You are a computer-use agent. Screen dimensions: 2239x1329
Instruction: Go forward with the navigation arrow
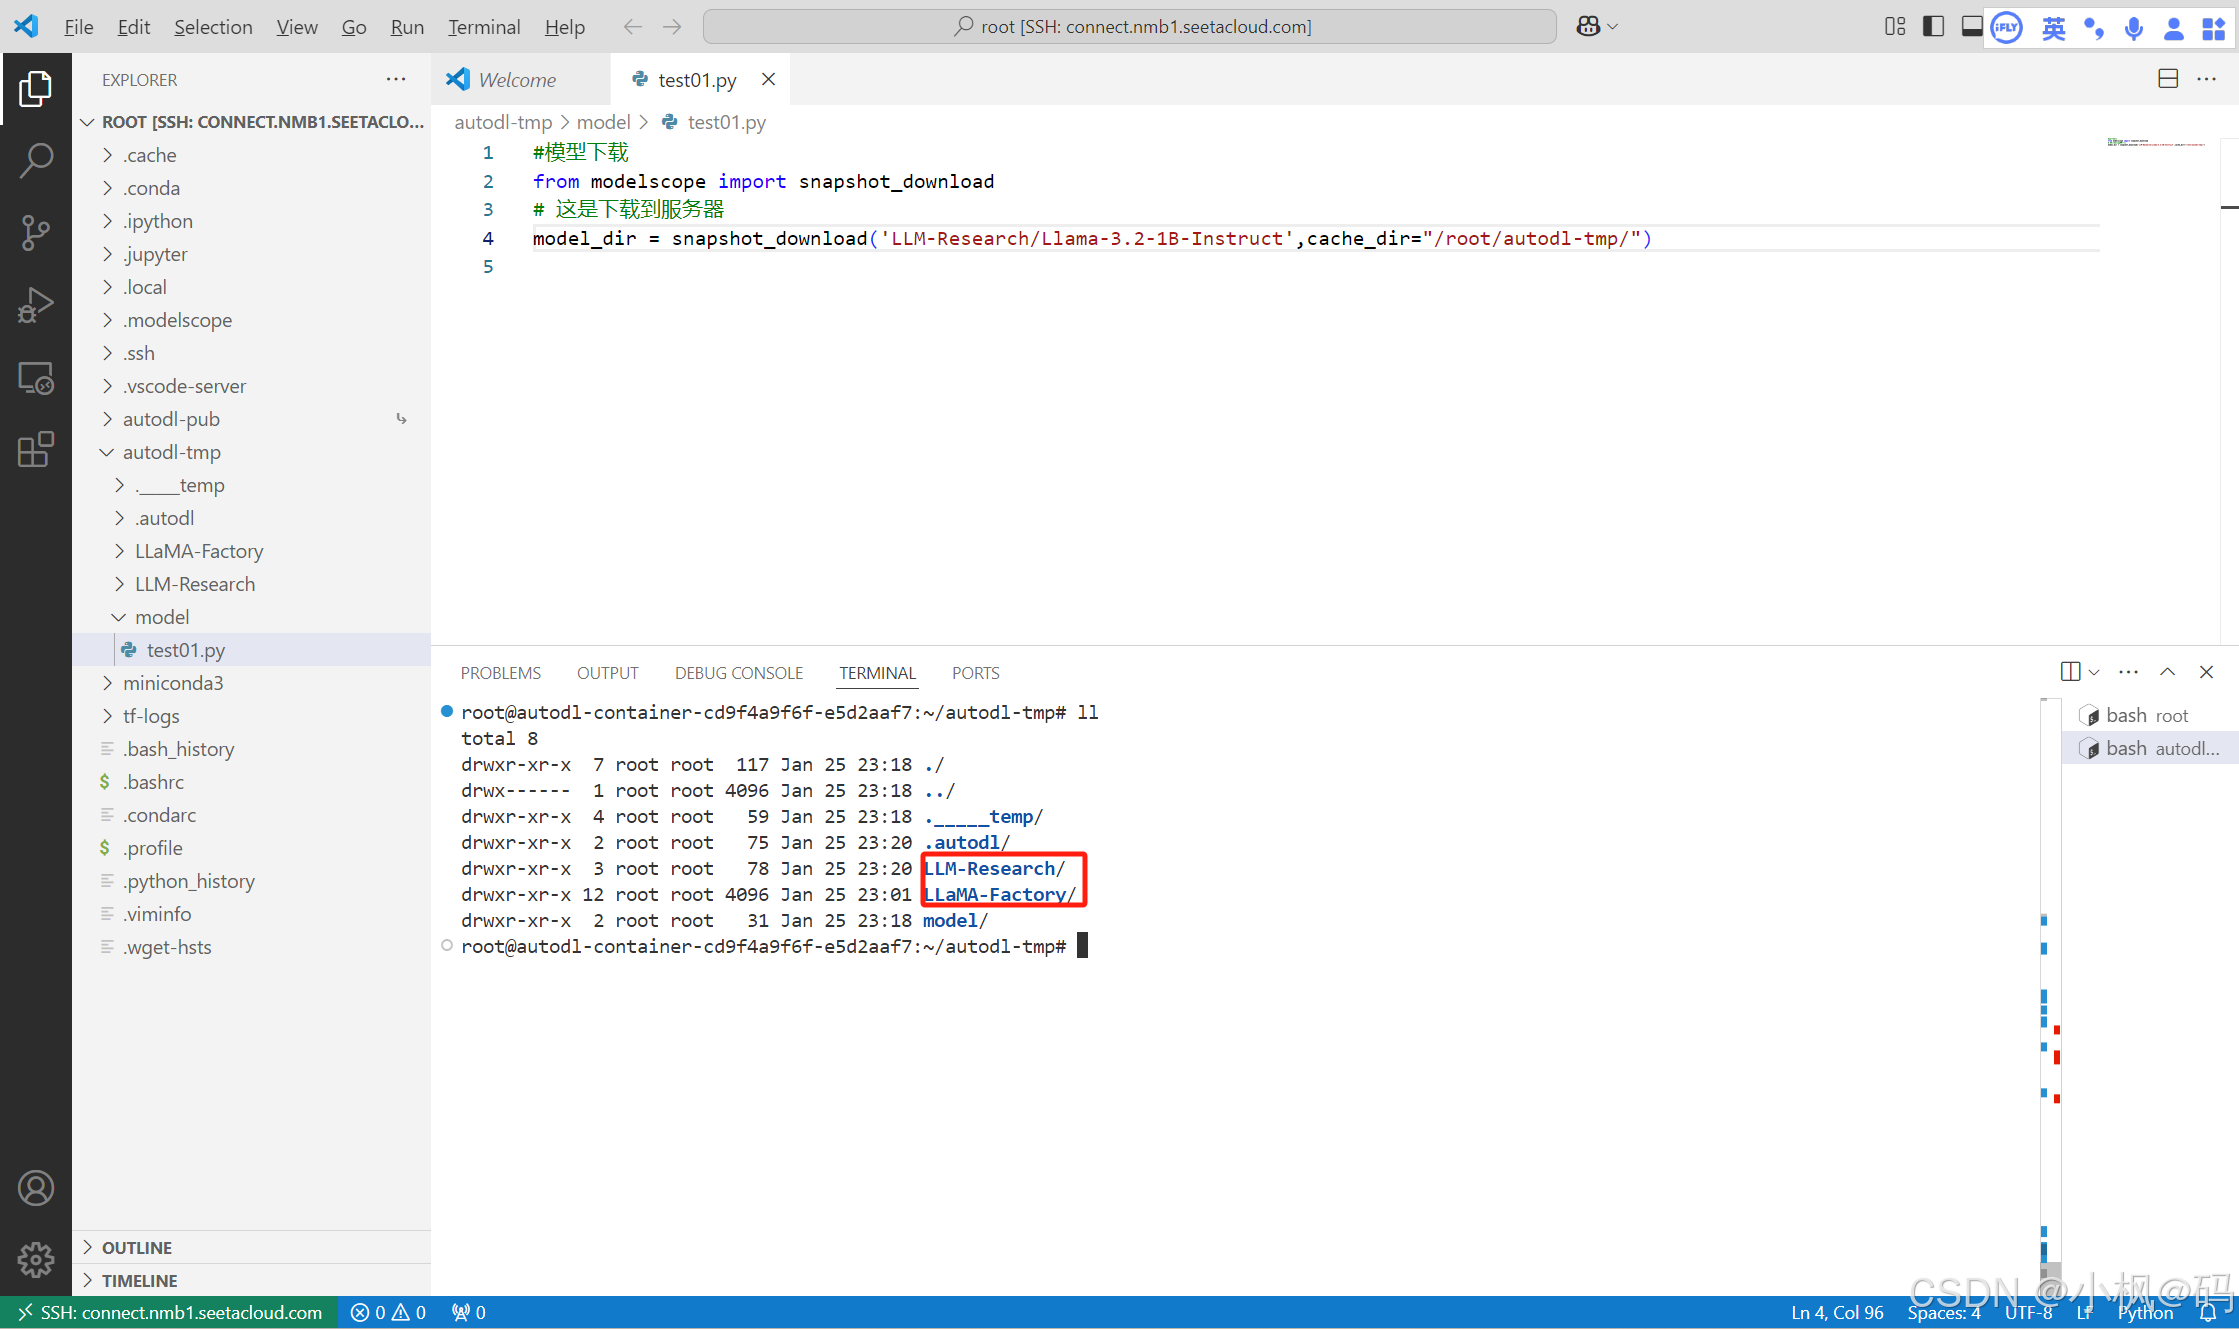(x=672, y=26)
